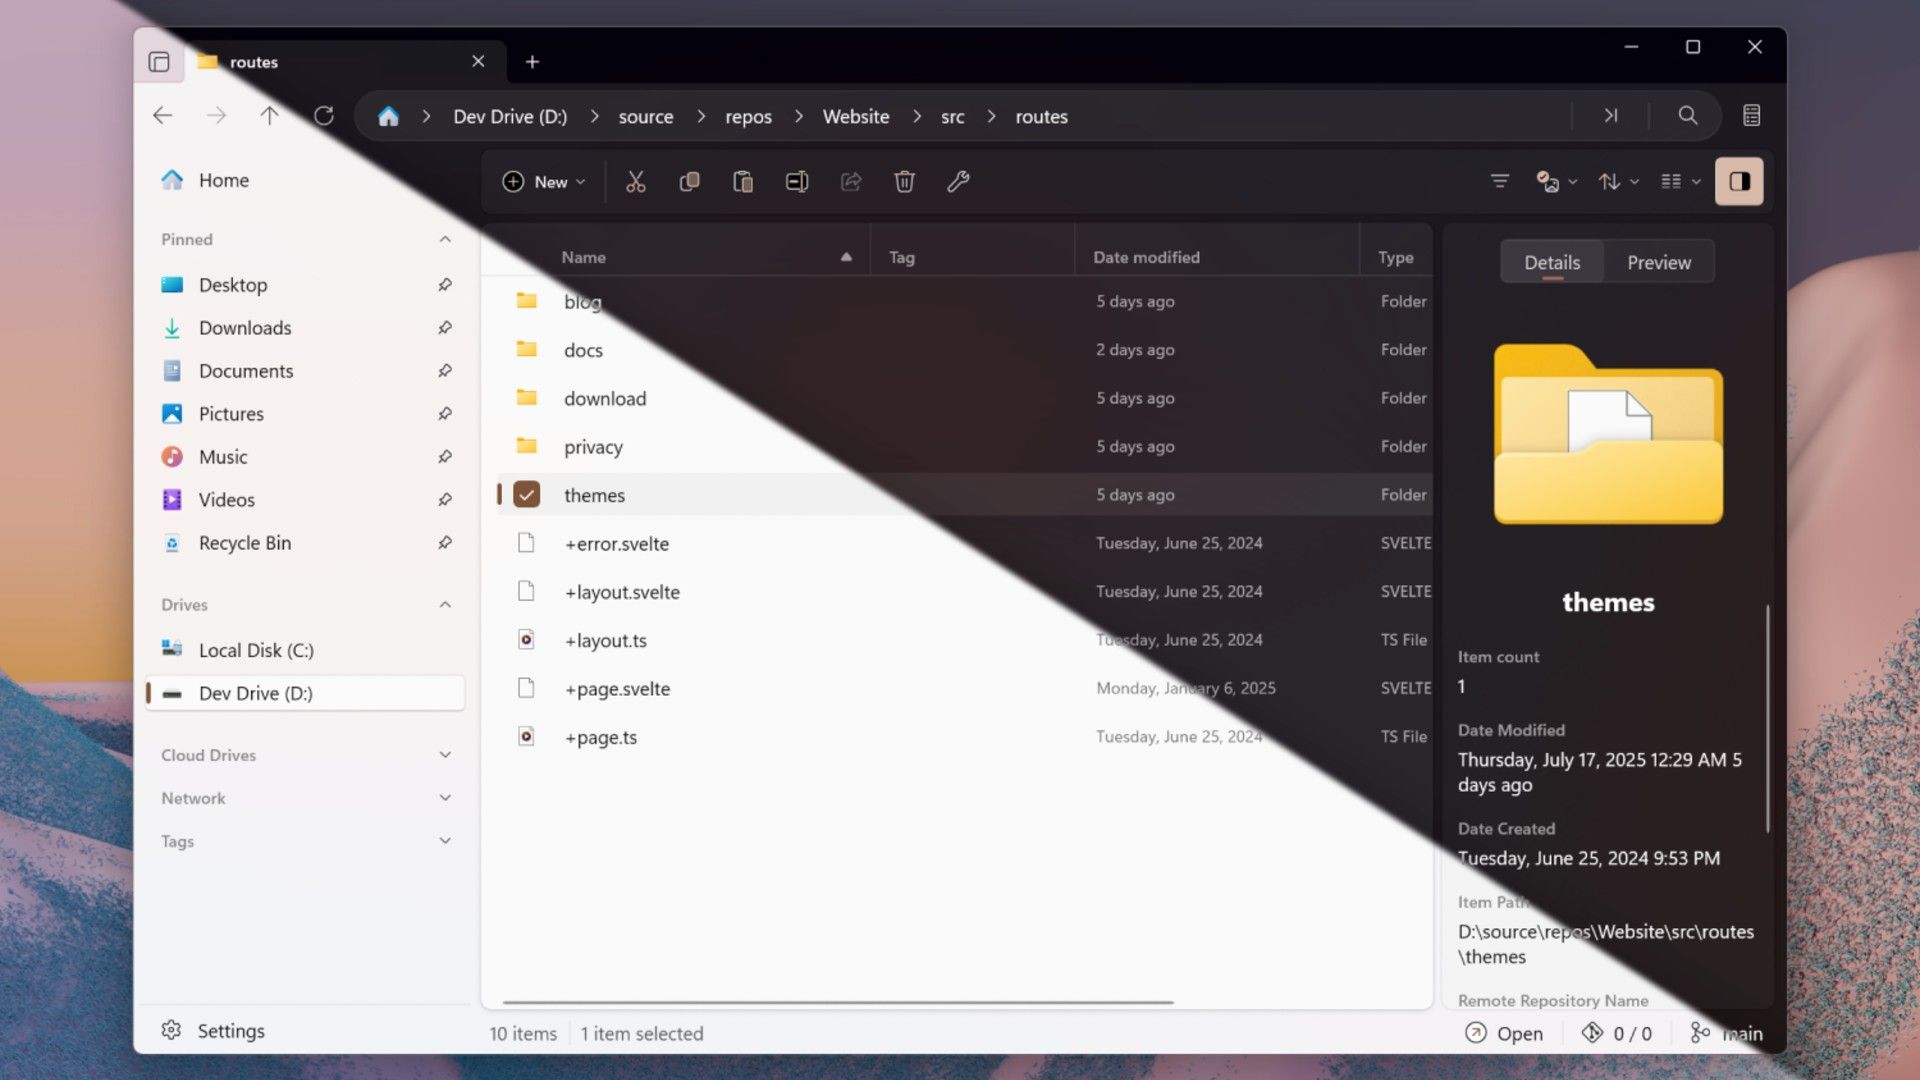Click the git sync status 0 / 0
The width and height of the screenshot is (1920, 1080).
point(1617,1033)
